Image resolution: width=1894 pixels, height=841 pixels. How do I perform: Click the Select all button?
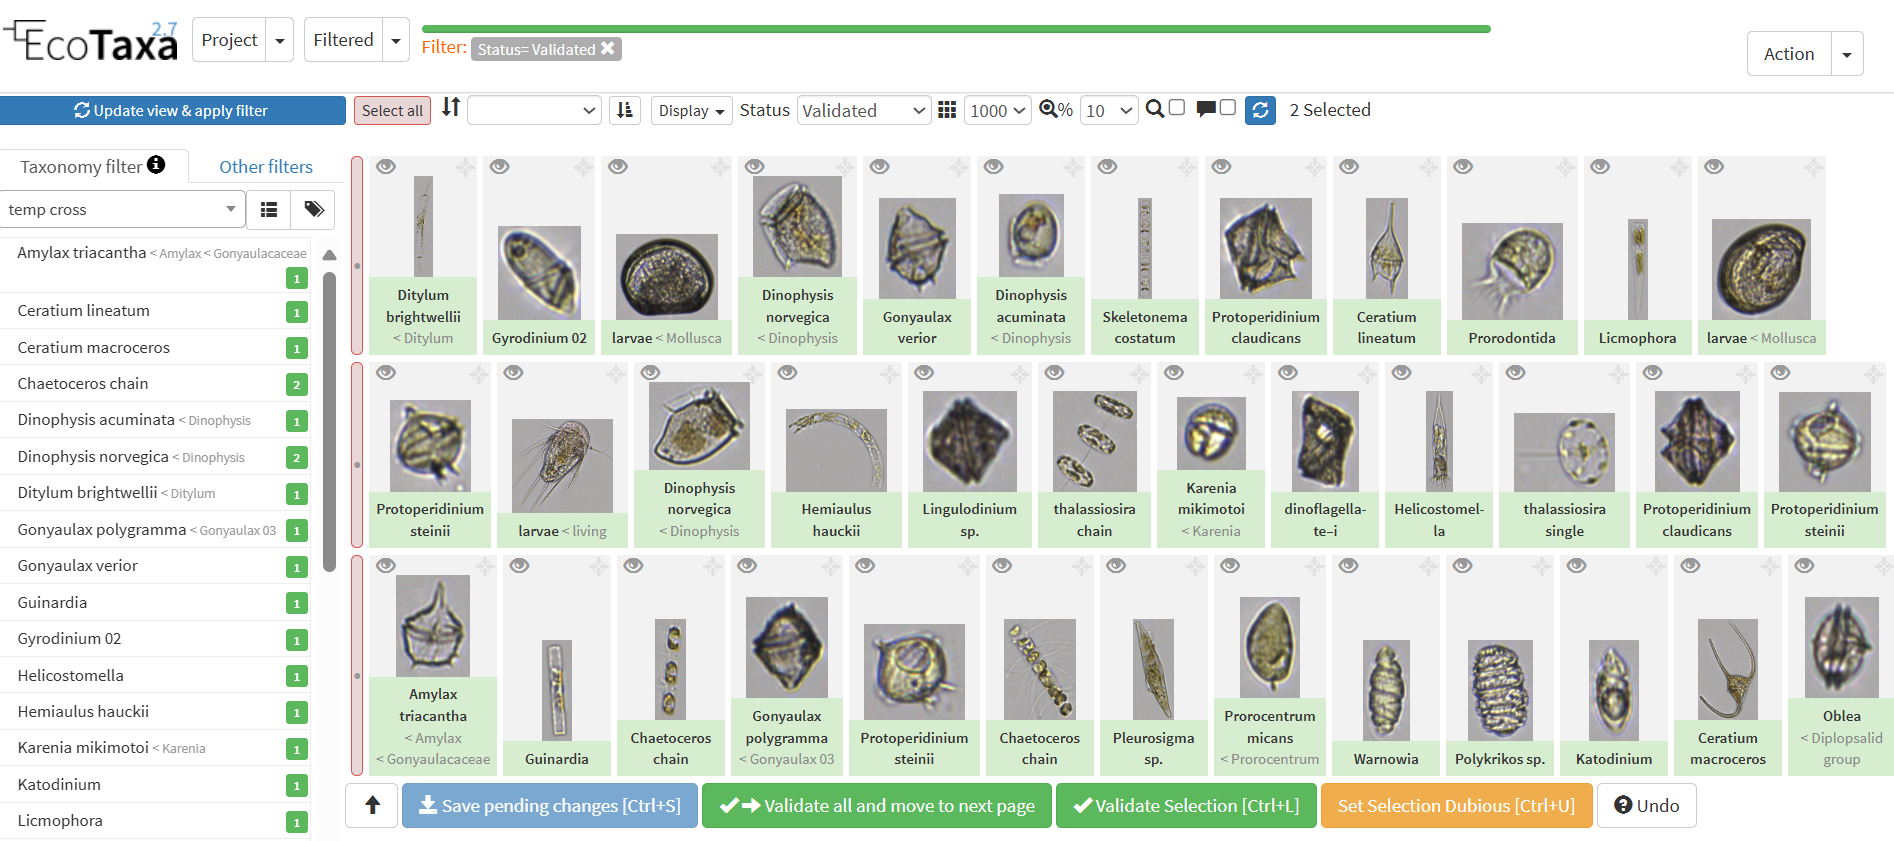click(x=392, y=110)
